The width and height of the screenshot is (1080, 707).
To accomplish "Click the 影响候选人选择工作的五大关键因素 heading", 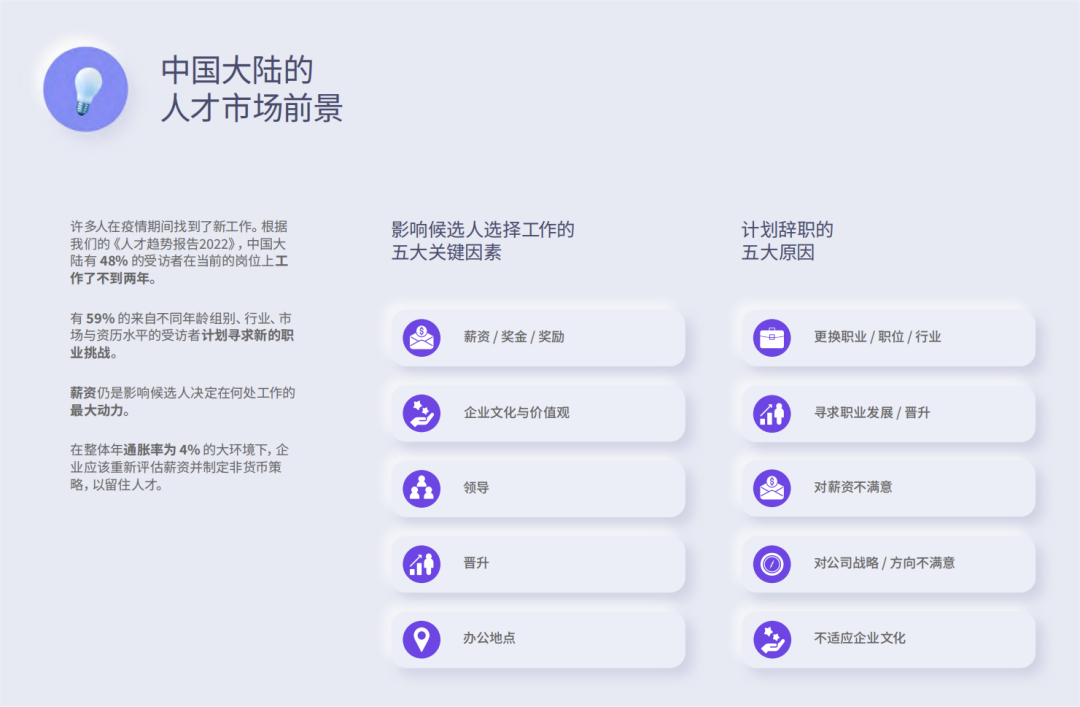I will tap(482, 239).
